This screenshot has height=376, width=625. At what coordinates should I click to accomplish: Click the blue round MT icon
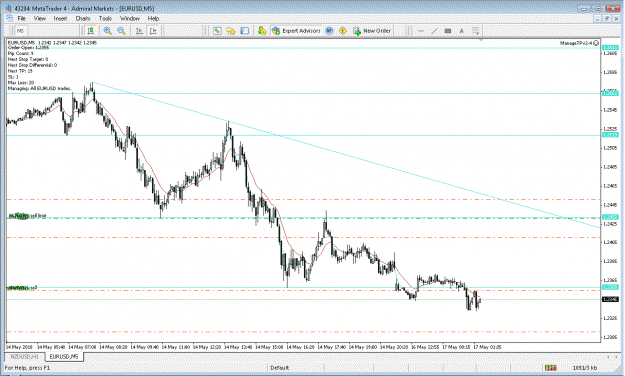click(x=329, y=31)
